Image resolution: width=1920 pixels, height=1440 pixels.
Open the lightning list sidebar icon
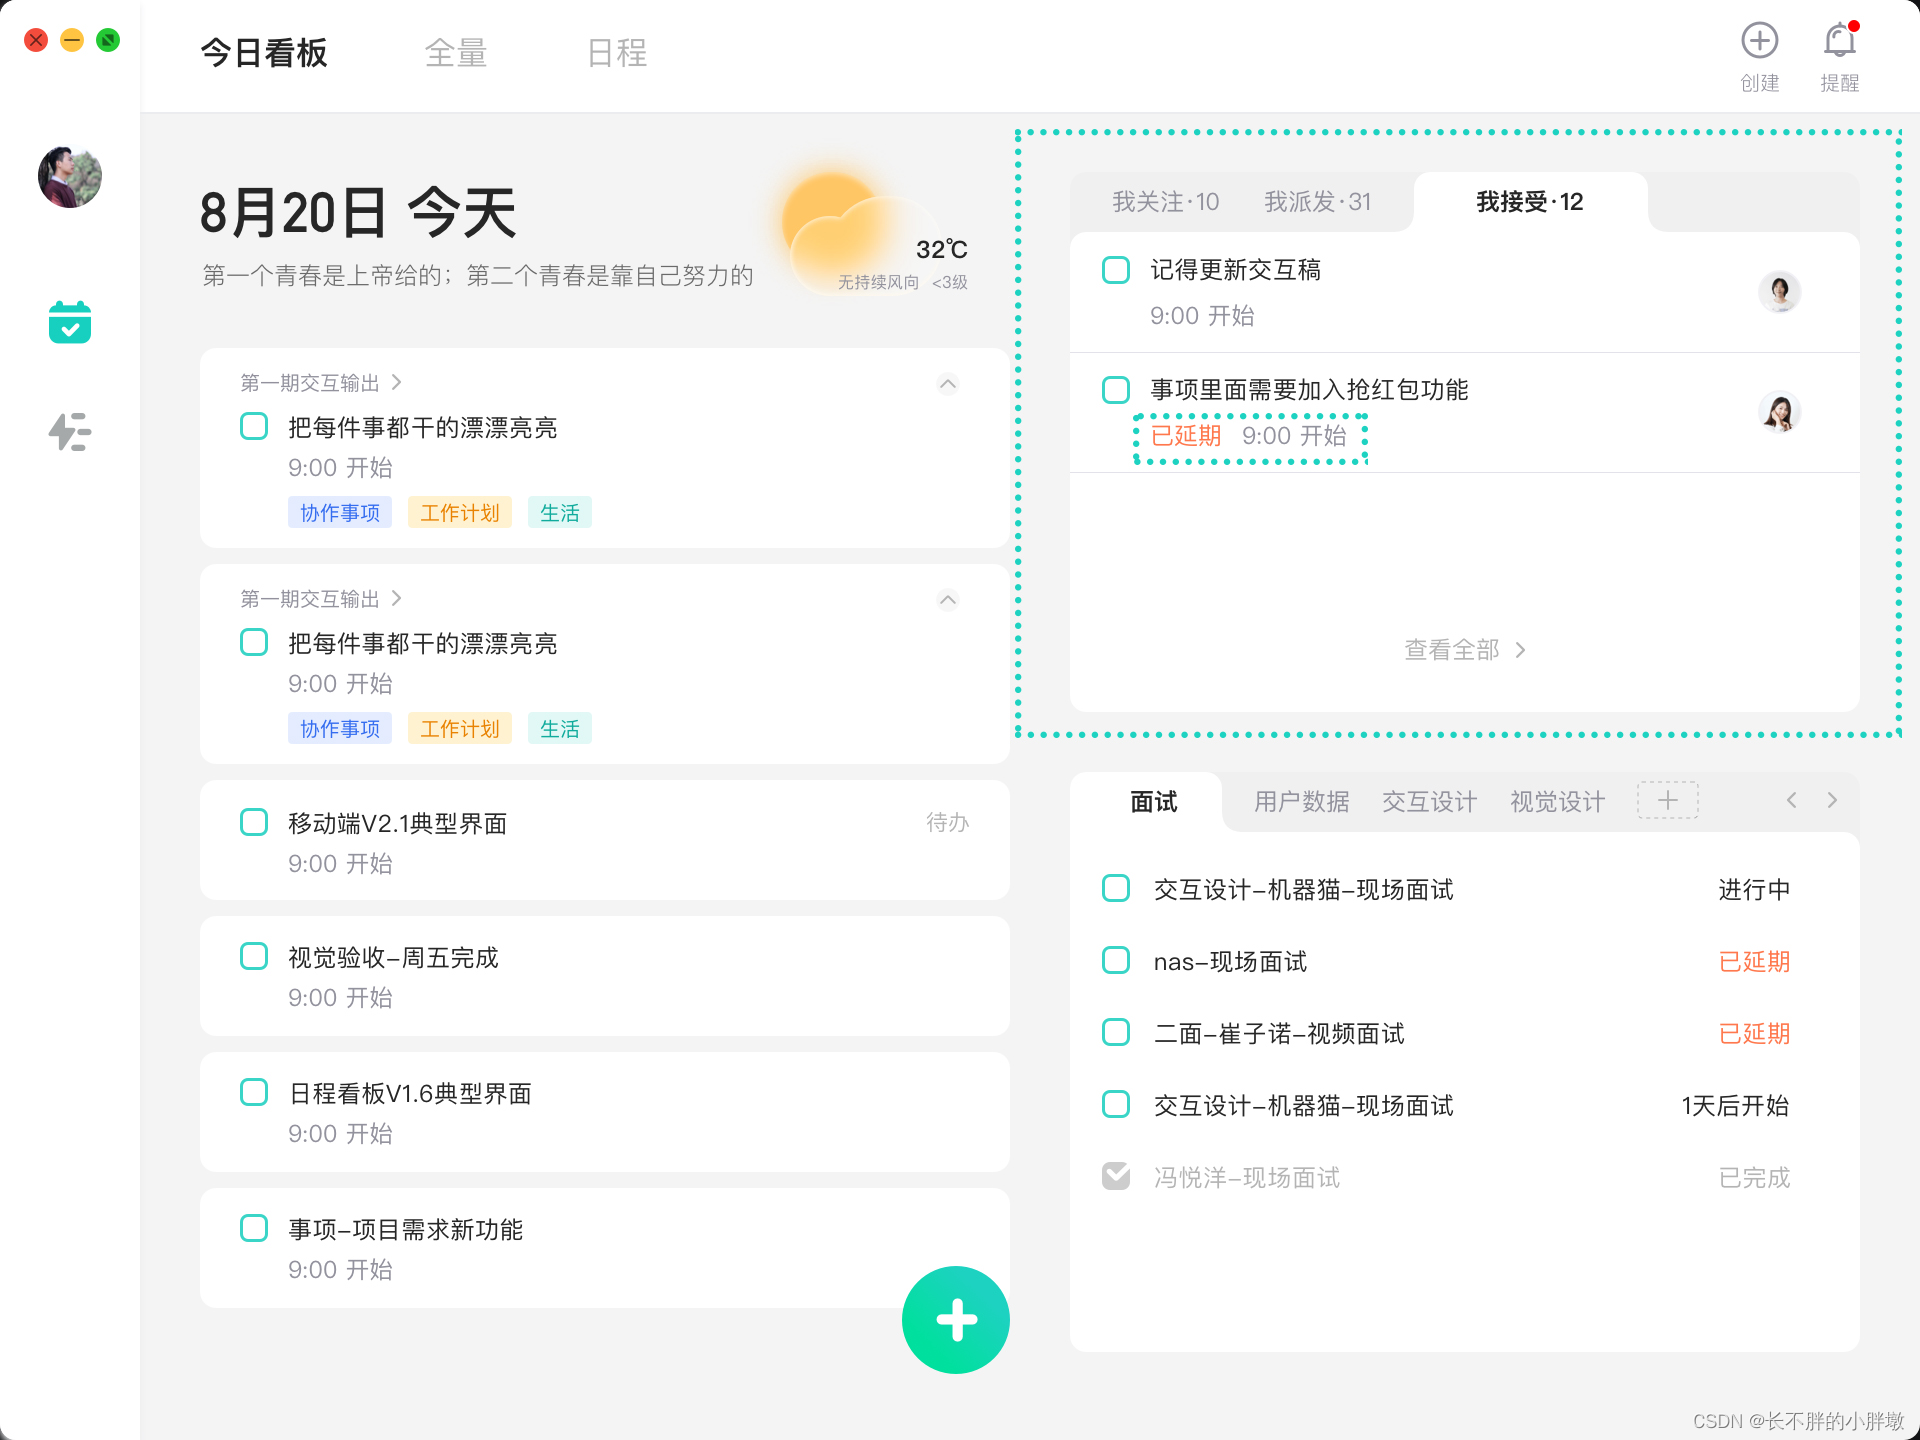click(70, 432)
